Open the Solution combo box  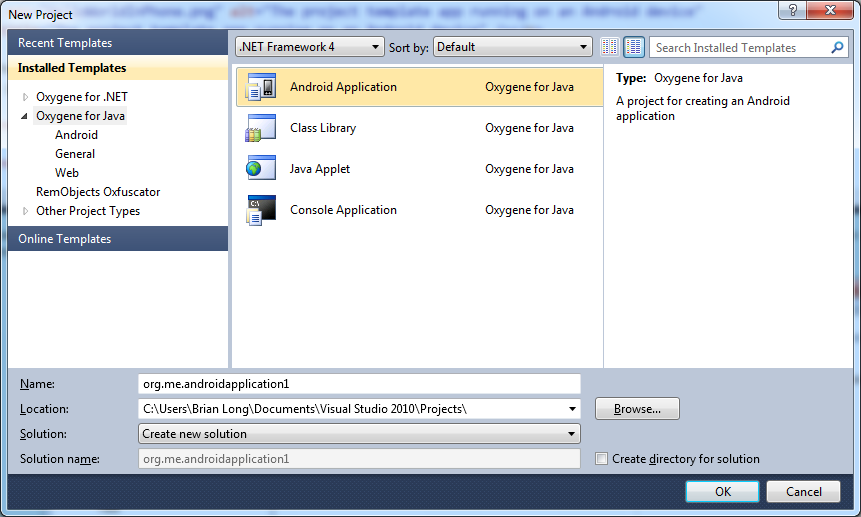tap(359, 434)
